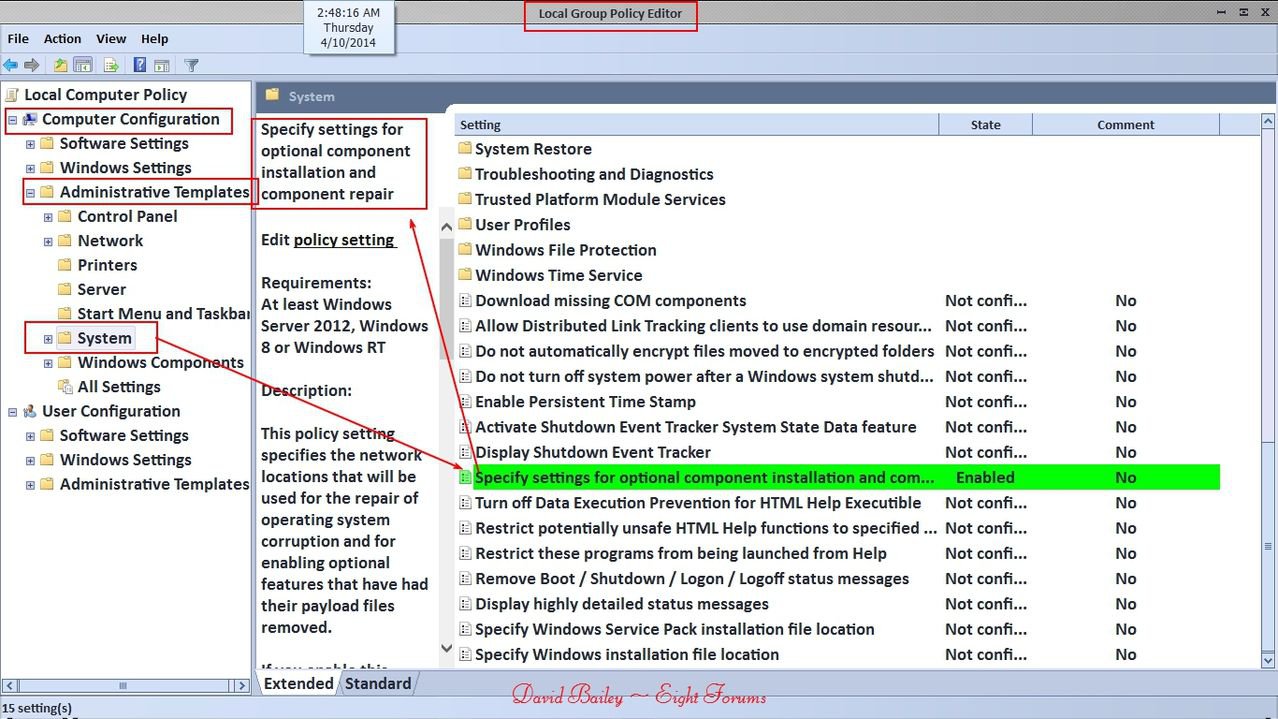Select 'Allow Distributed Link Tracking clients' setting

[x=703, y=326]
